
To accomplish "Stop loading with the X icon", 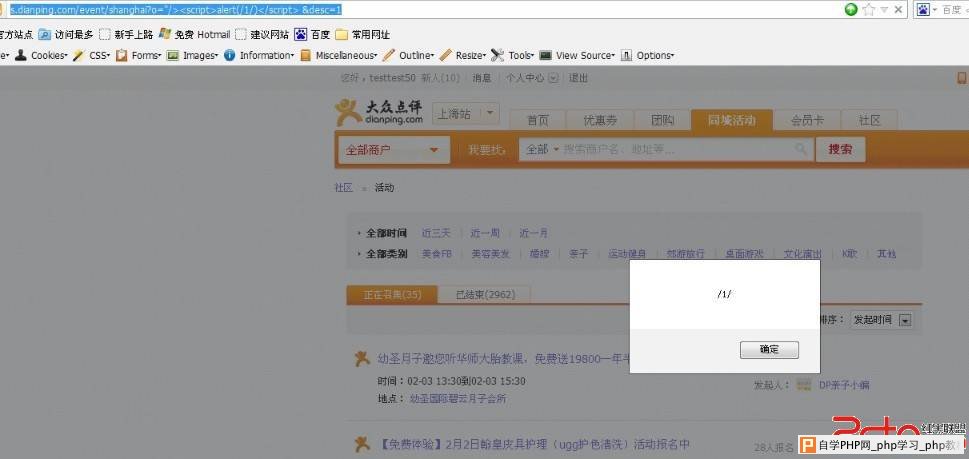I will pos(899,9).
